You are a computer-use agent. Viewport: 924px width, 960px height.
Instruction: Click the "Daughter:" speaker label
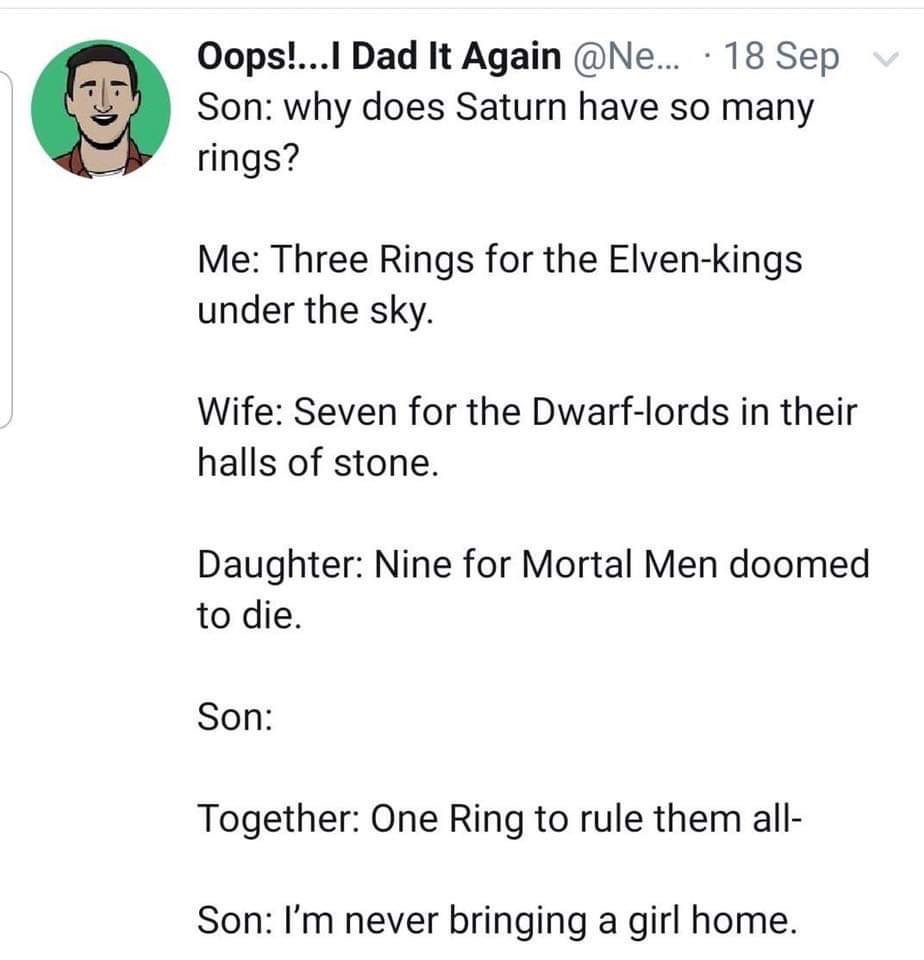(x=279, y=566)
